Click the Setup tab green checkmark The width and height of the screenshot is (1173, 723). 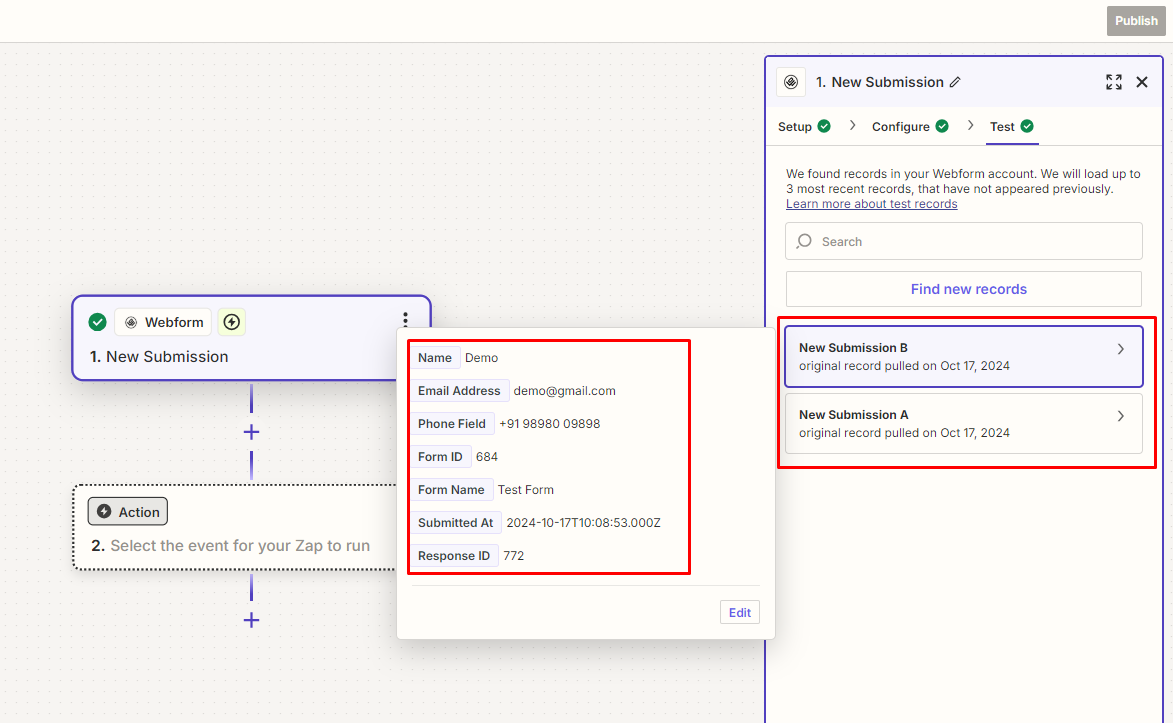(x=824, y=126)
